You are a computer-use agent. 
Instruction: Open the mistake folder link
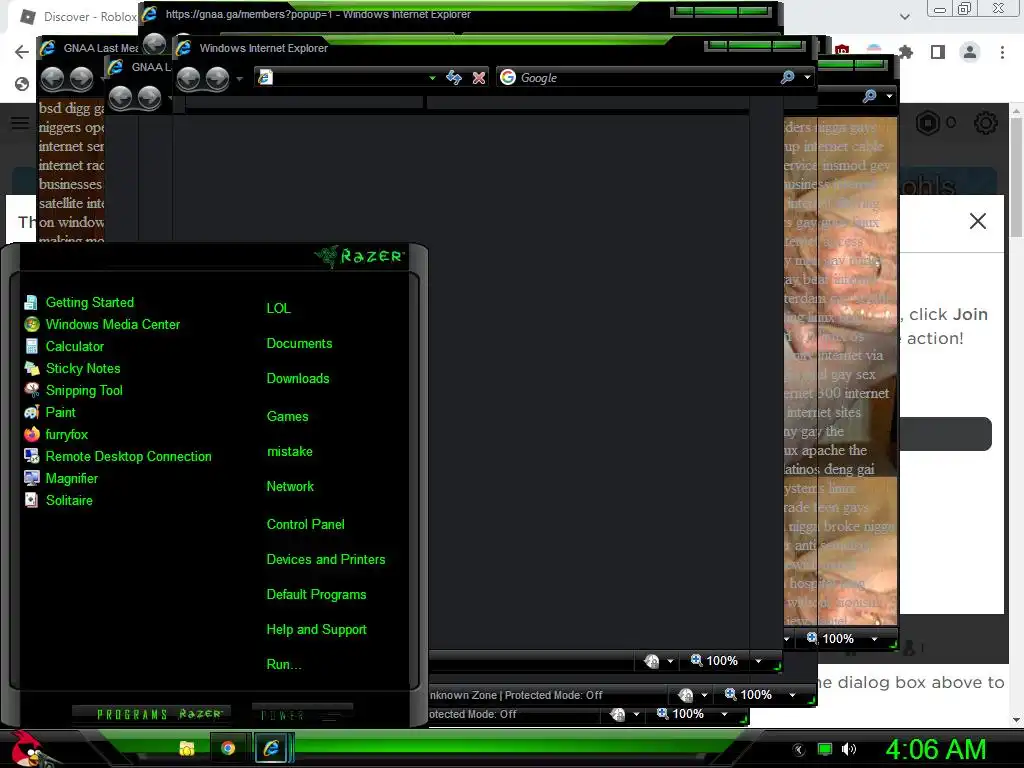click(289, 451)
